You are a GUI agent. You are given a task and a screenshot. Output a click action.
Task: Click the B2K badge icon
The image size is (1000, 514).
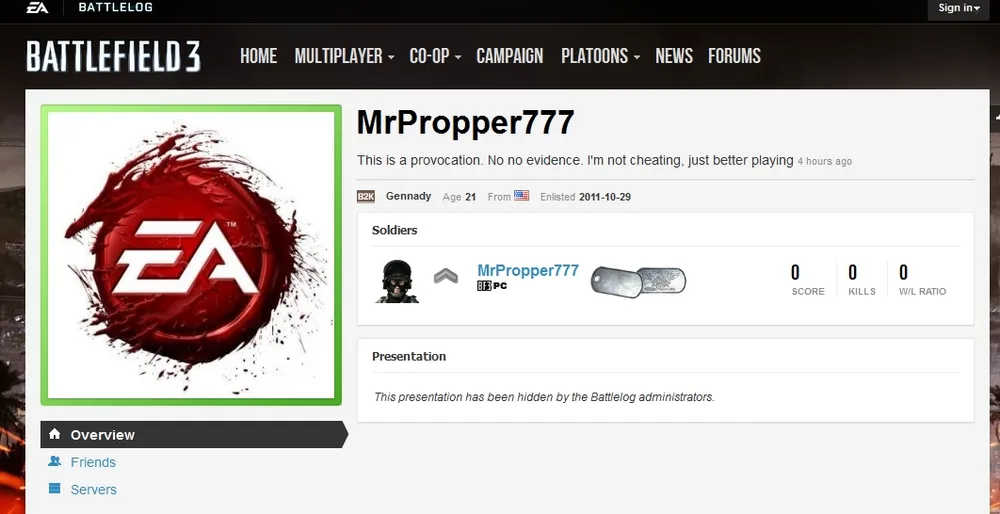click(x=365, y=196)
